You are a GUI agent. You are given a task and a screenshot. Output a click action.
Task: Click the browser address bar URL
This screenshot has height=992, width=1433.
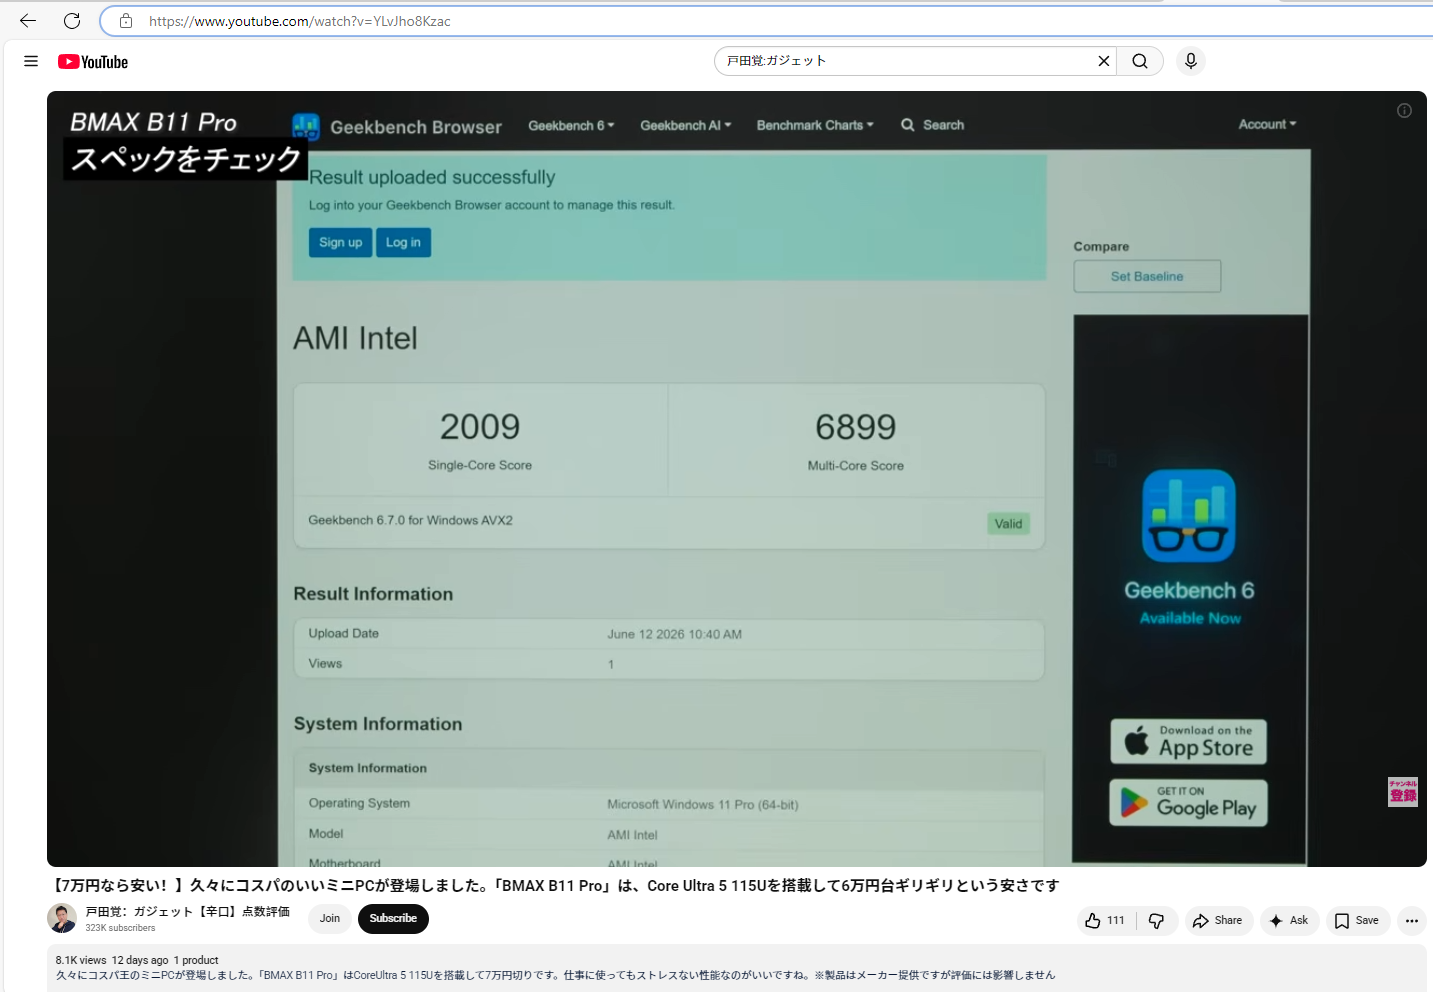click(x=300, y=21)
